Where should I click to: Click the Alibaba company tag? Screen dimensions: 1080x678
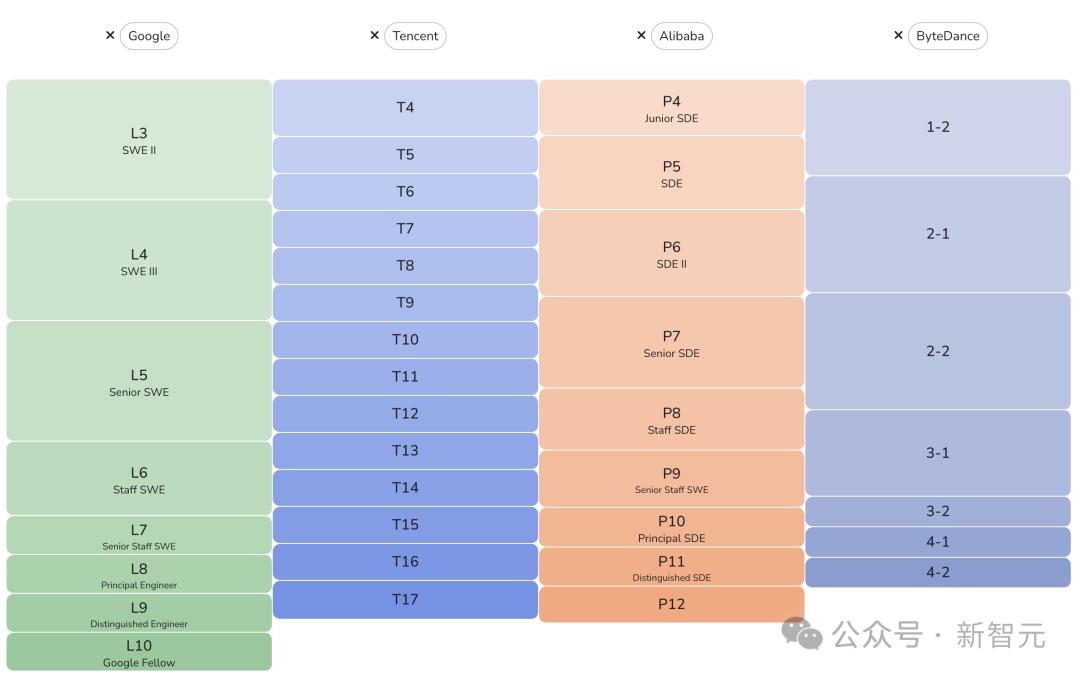click(x=682, y=36)
